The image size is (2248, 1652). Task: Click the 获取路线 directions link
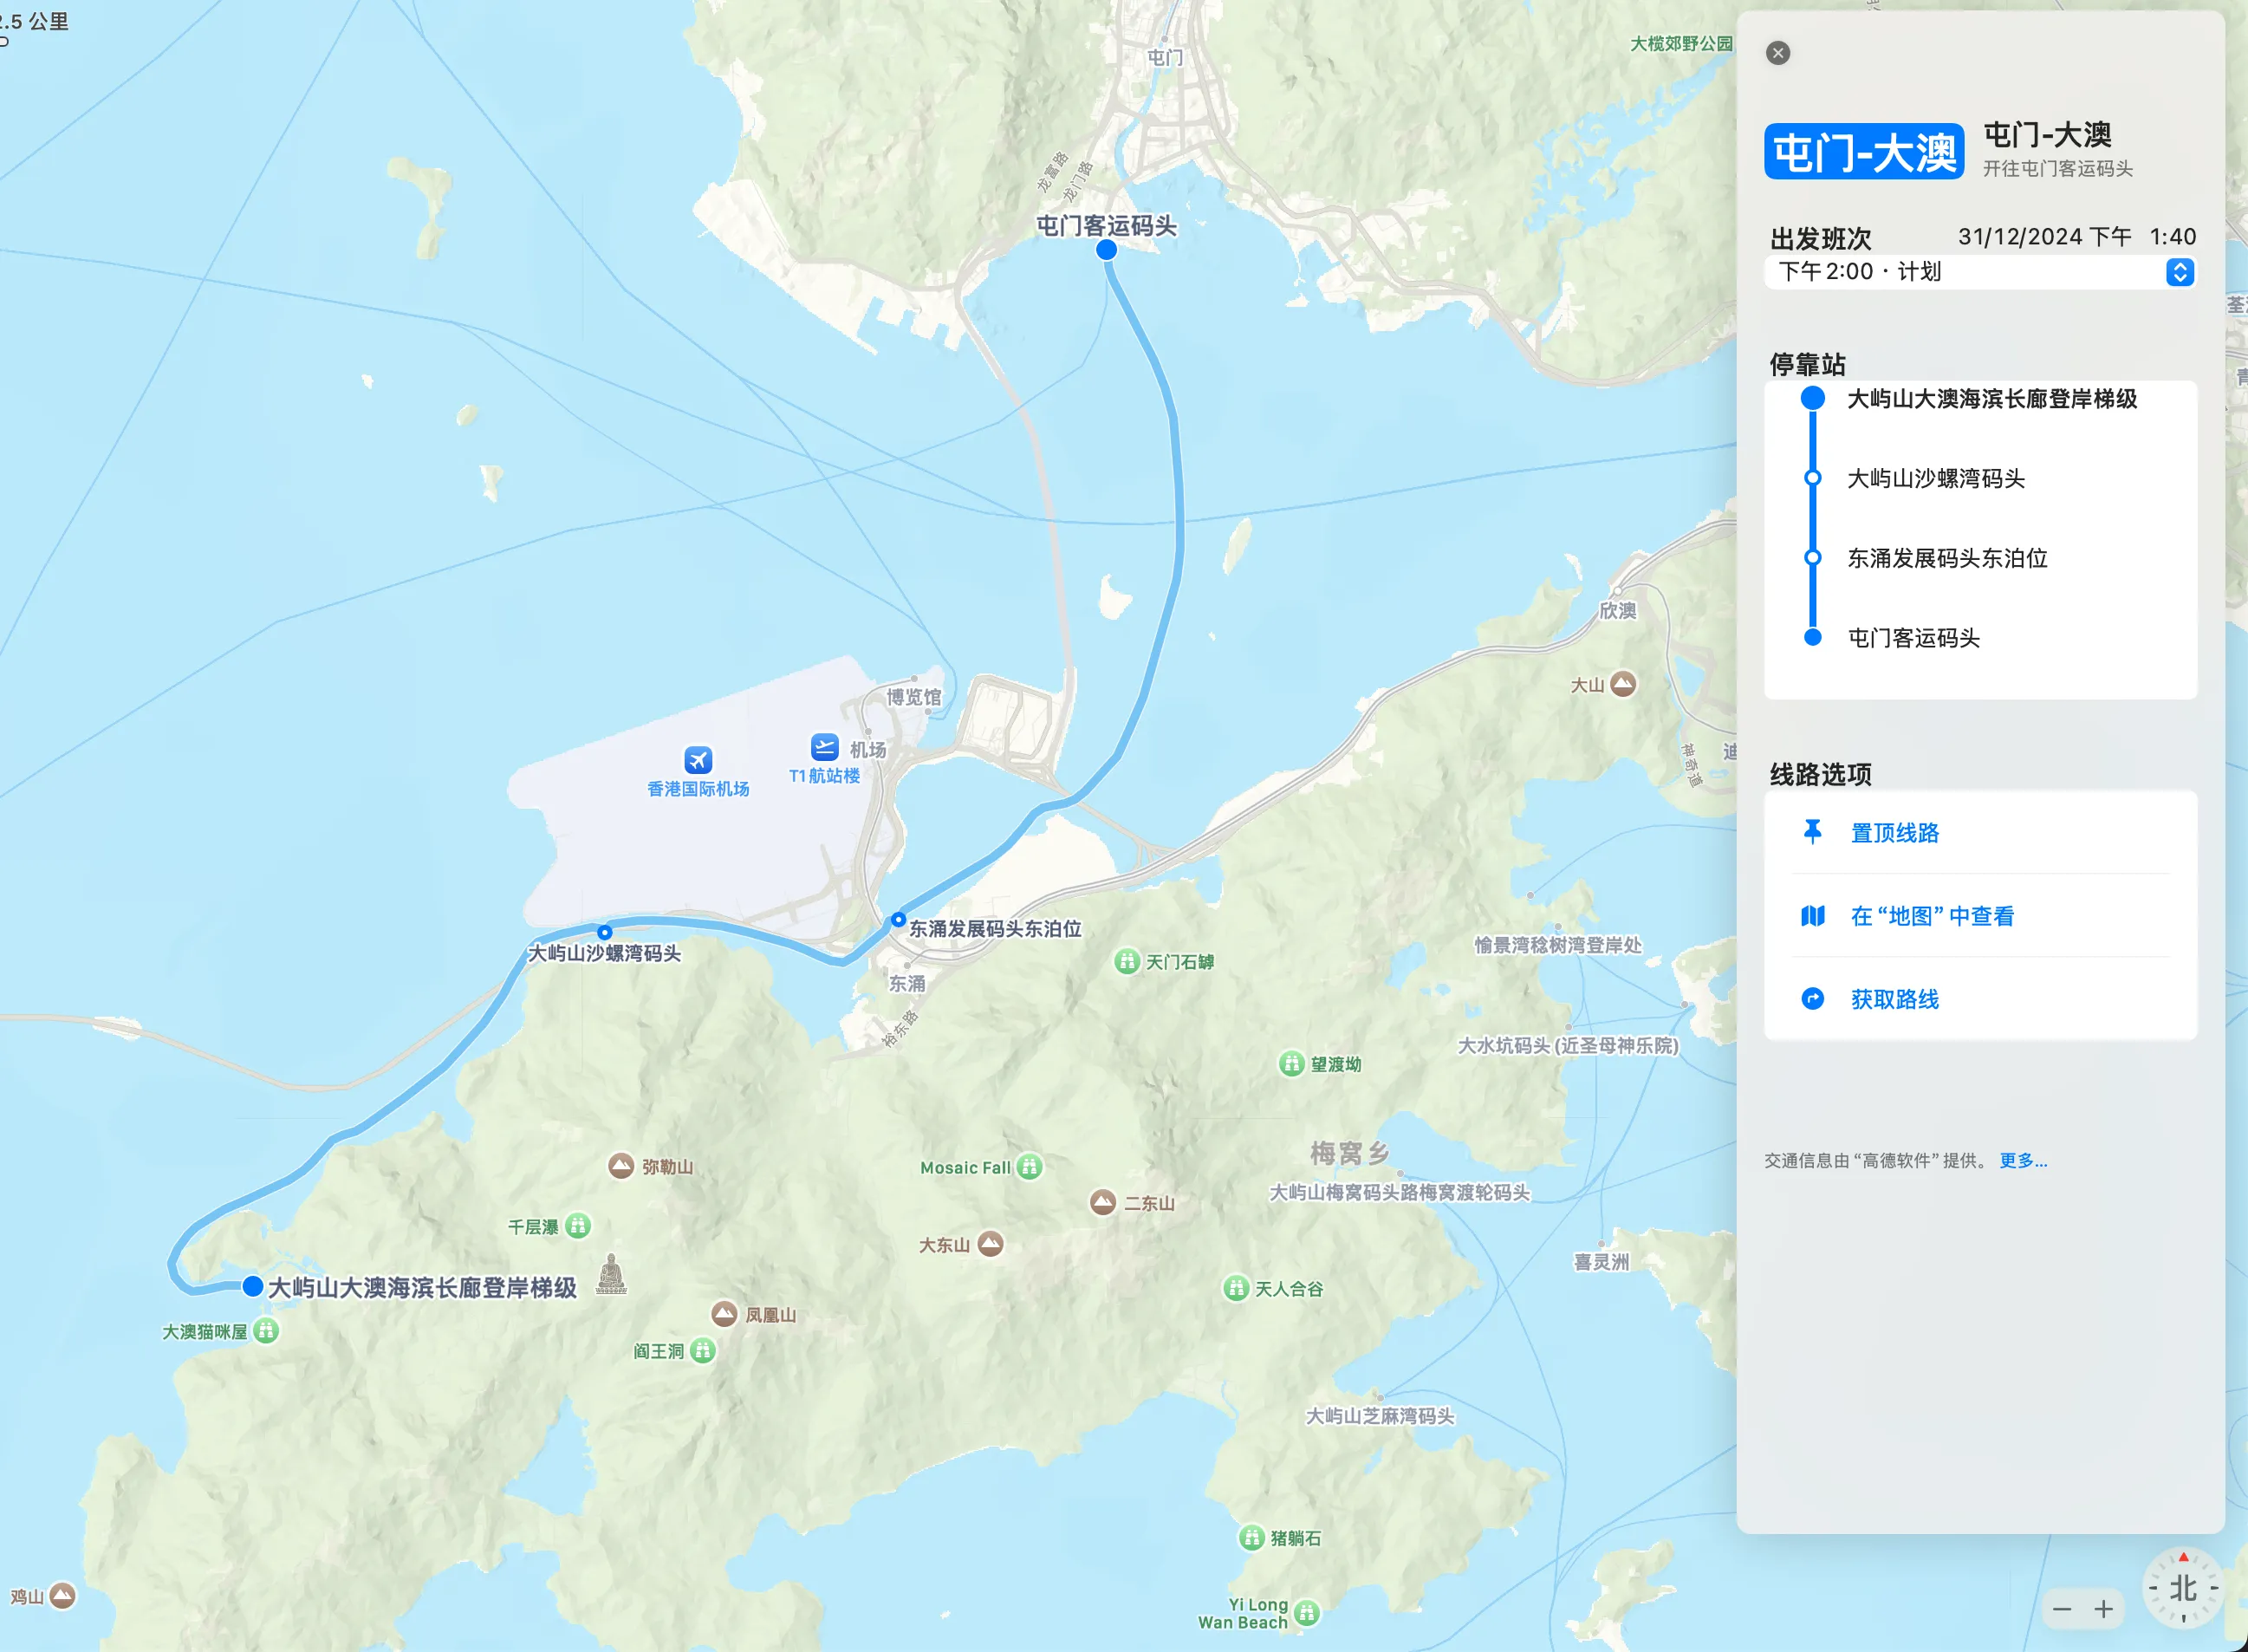(x=1894, y=999)
